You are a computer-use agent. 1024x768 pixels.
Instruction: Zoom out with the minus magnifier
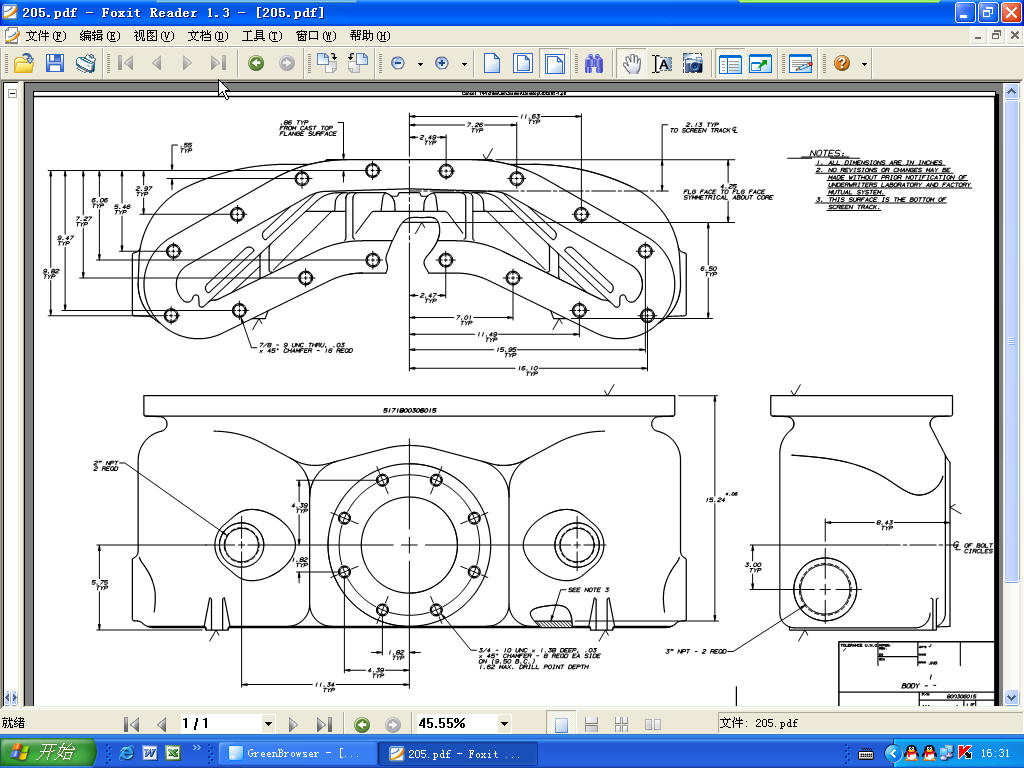point(398,63)
